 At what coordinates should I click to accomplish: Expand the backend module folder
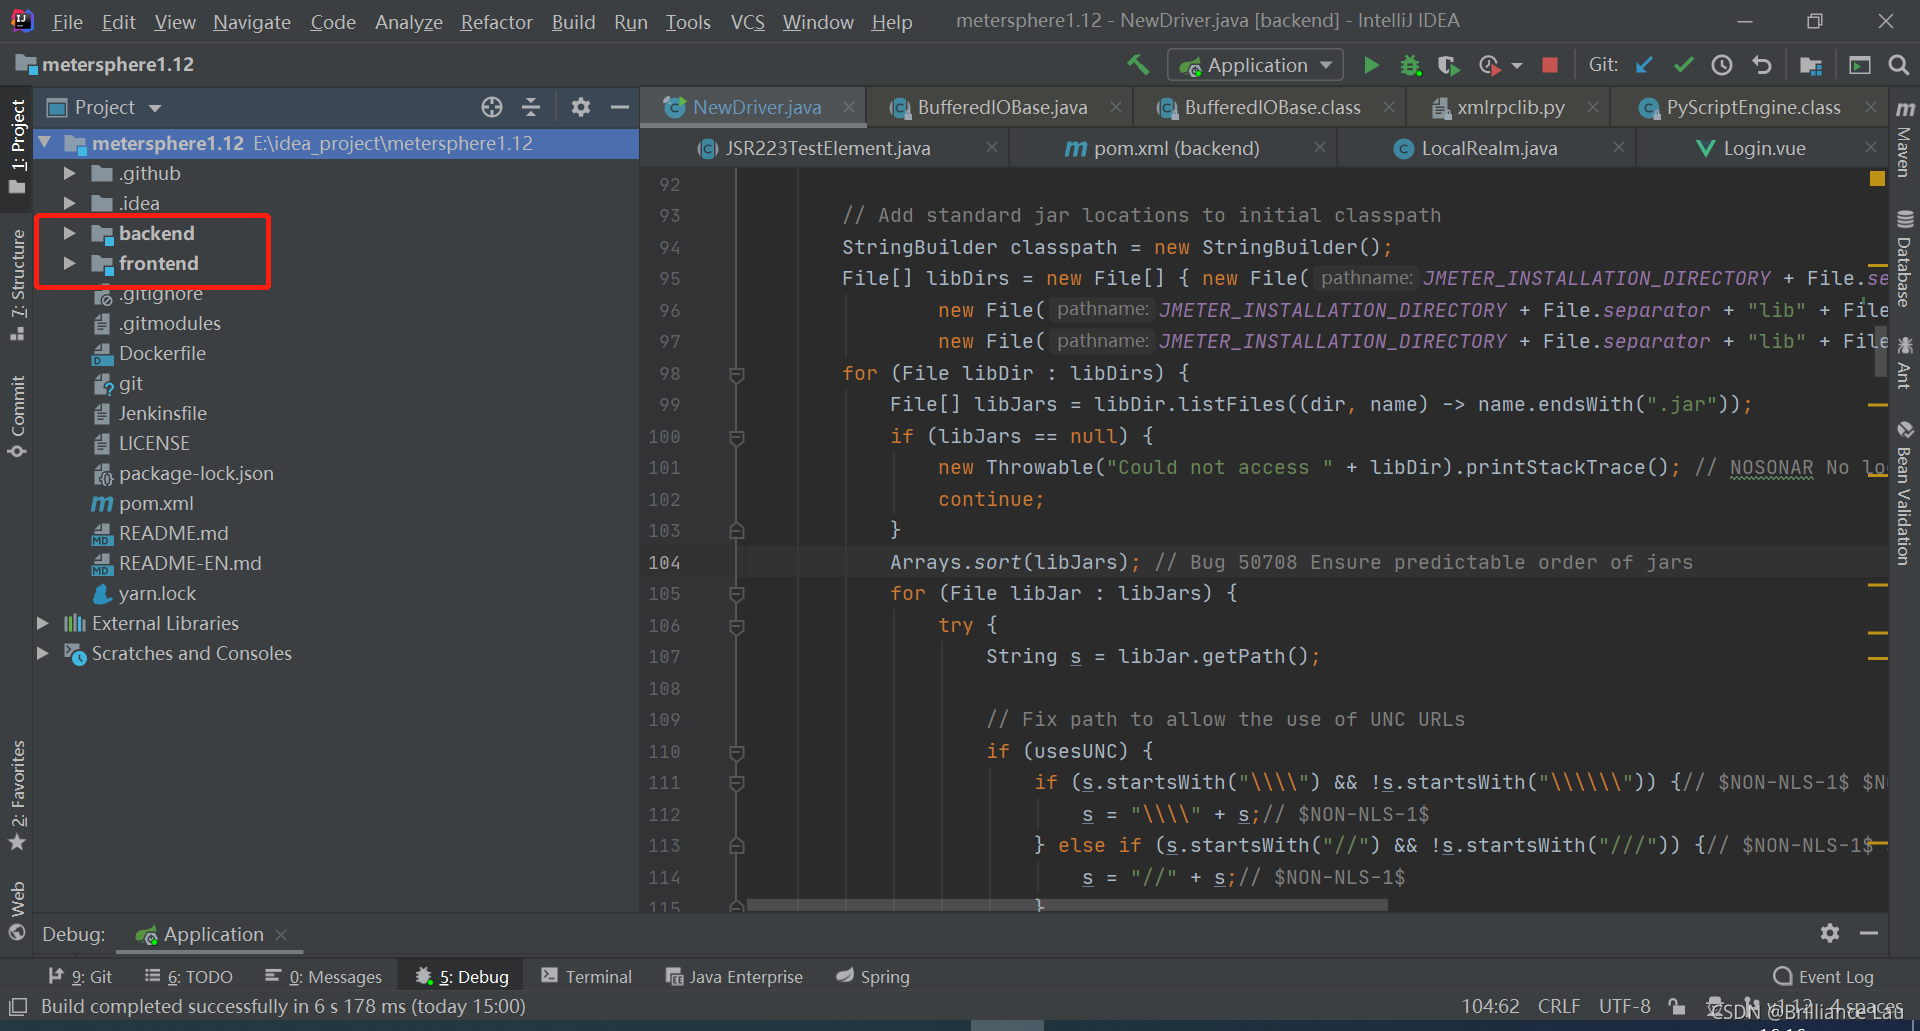(69, 233)
